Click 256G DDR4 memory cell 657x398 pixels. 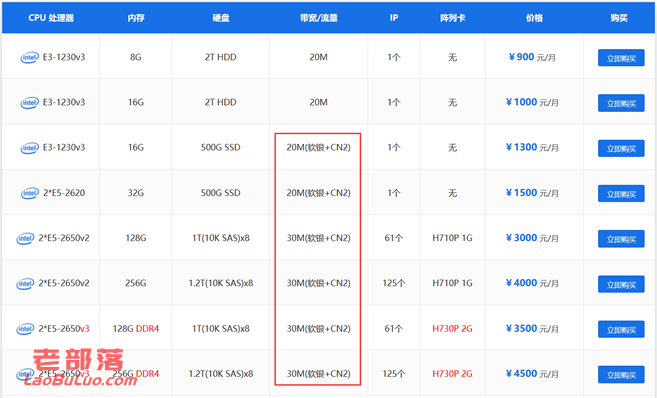136,374
